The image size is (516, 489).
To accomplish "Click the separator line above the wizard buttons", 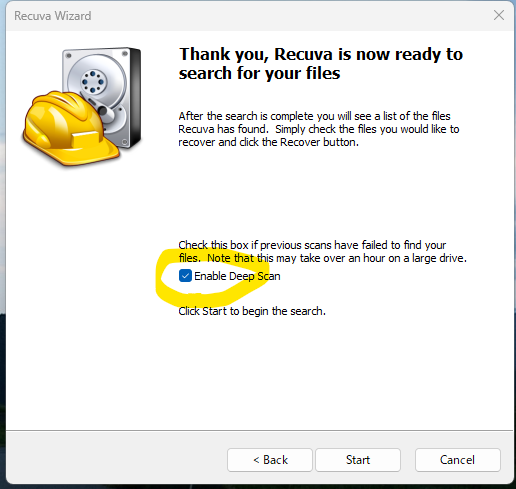I will [260, 430].
